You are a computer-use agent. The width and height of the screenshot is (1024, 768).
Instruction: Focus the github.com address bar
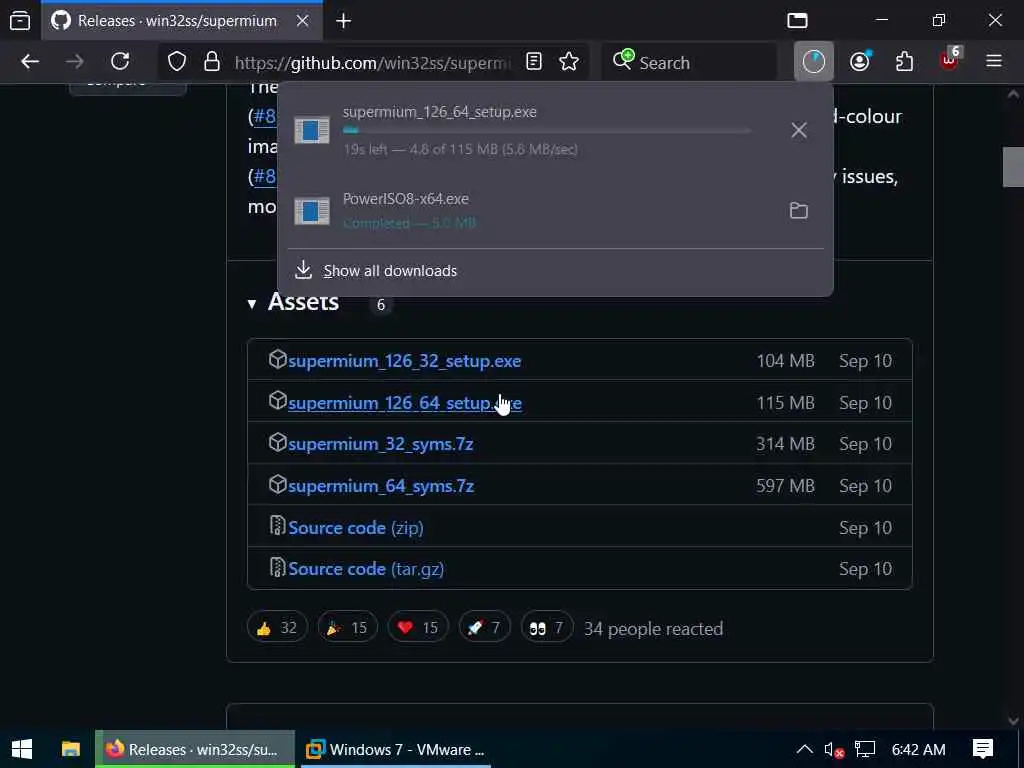pyautogui.click(x=372, y=63)
